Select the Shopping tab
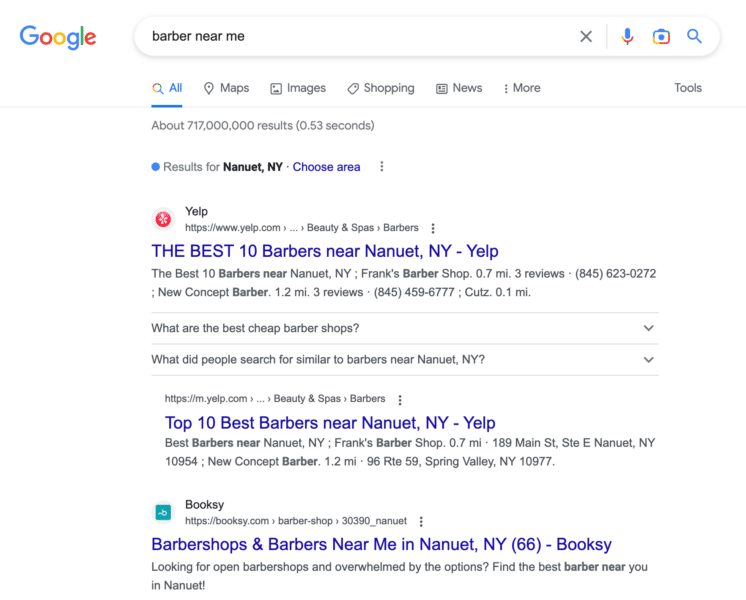The height and width of the screenshot is (600, 746). point(380,88)
